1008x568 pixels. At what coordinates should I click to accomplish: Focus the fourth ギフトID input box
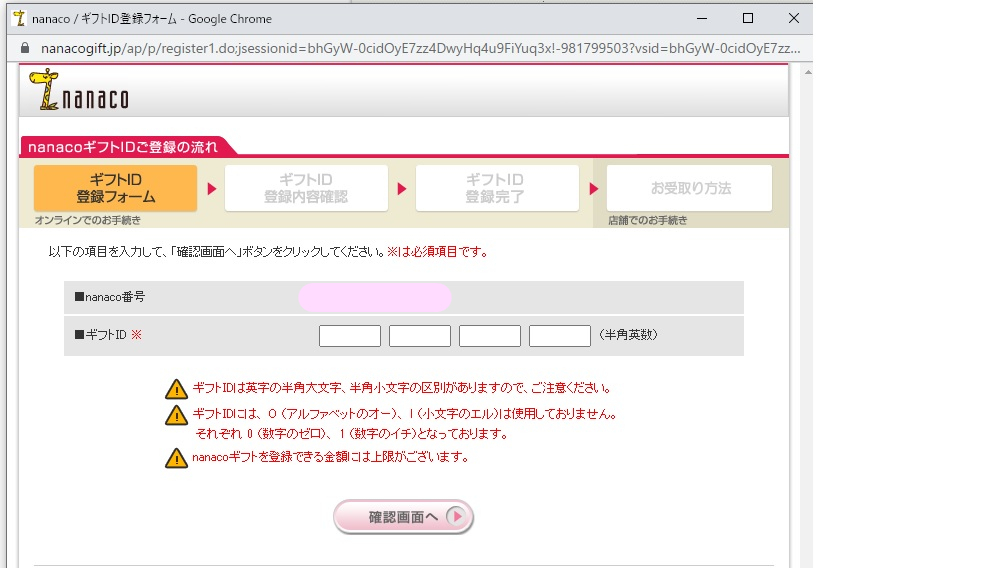[560, 336]
